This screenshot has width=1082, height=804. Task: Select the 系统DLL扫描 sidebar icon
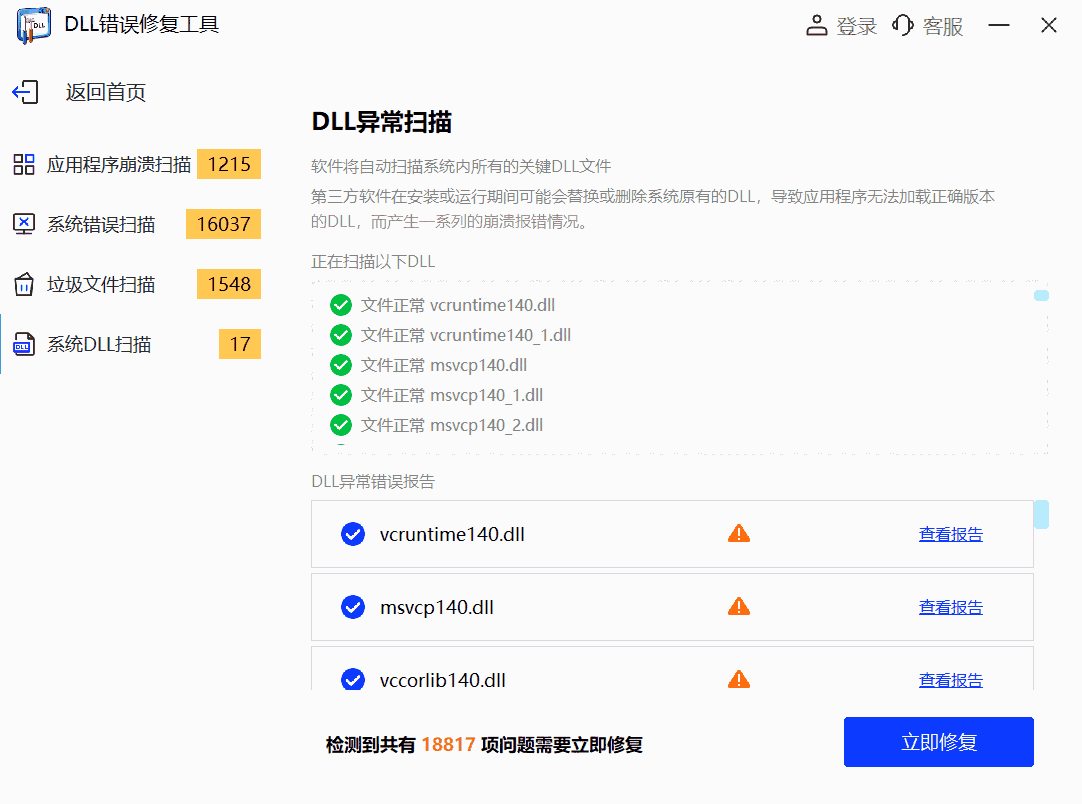coord(23,344)
